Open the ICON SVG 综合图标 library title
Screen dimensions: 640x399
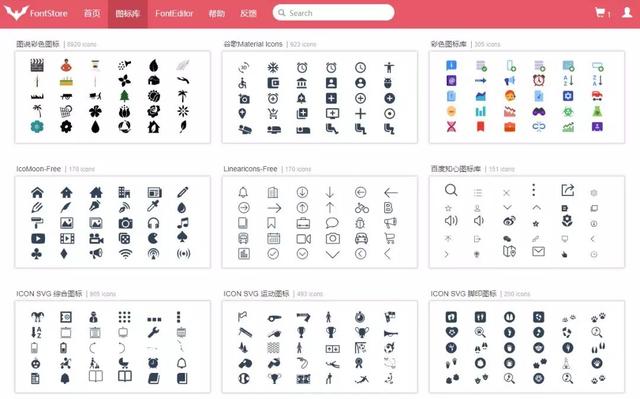click(49, 293)
